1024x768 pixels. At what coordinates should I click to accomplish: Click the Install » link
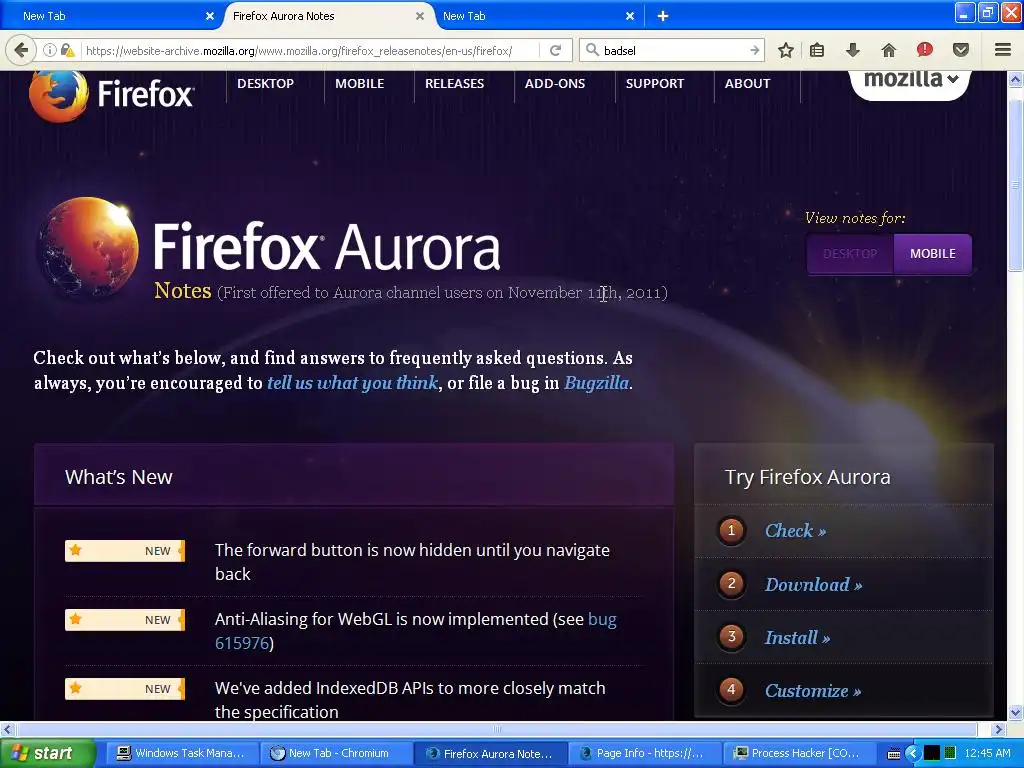pyautogui.click(x=797, y=637)
